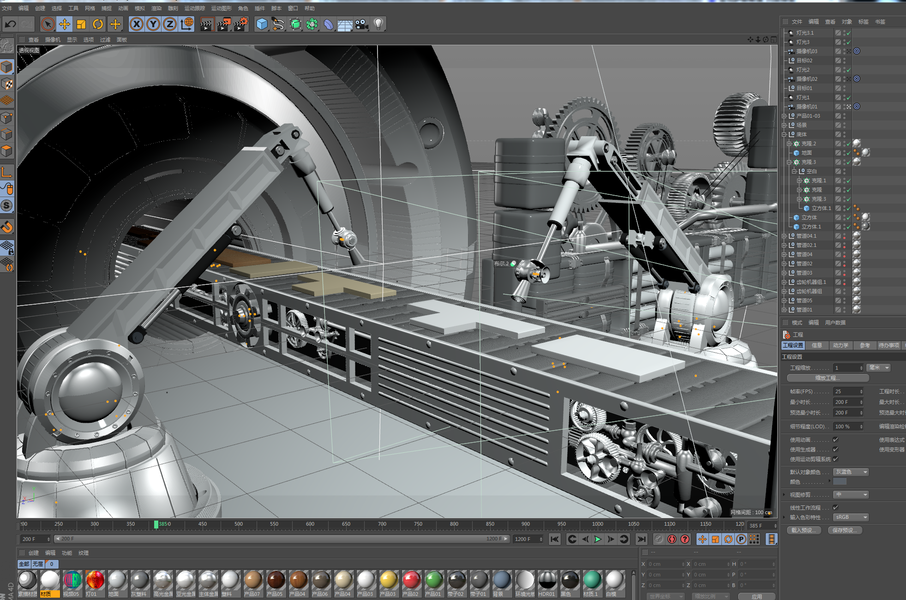The height and width of the screenshot is (600, 906).
Task: Click the cube primitive object icon
Action: coord(262,23)
